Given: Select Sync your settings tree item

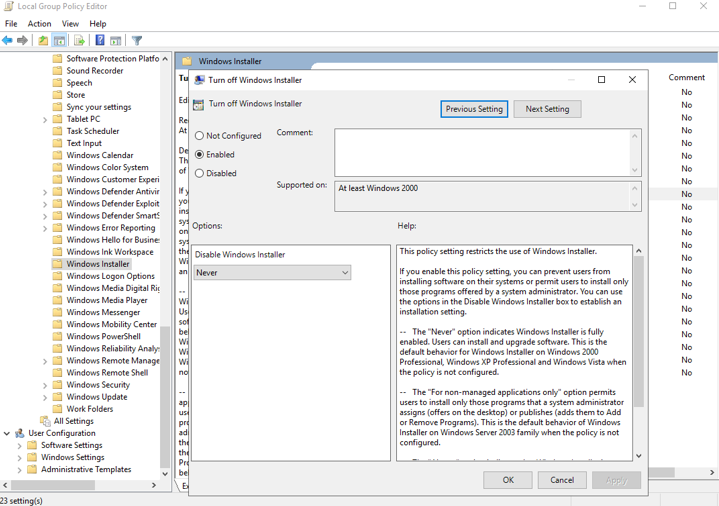Looking at the screenshot, I should (x=99, y=107).
